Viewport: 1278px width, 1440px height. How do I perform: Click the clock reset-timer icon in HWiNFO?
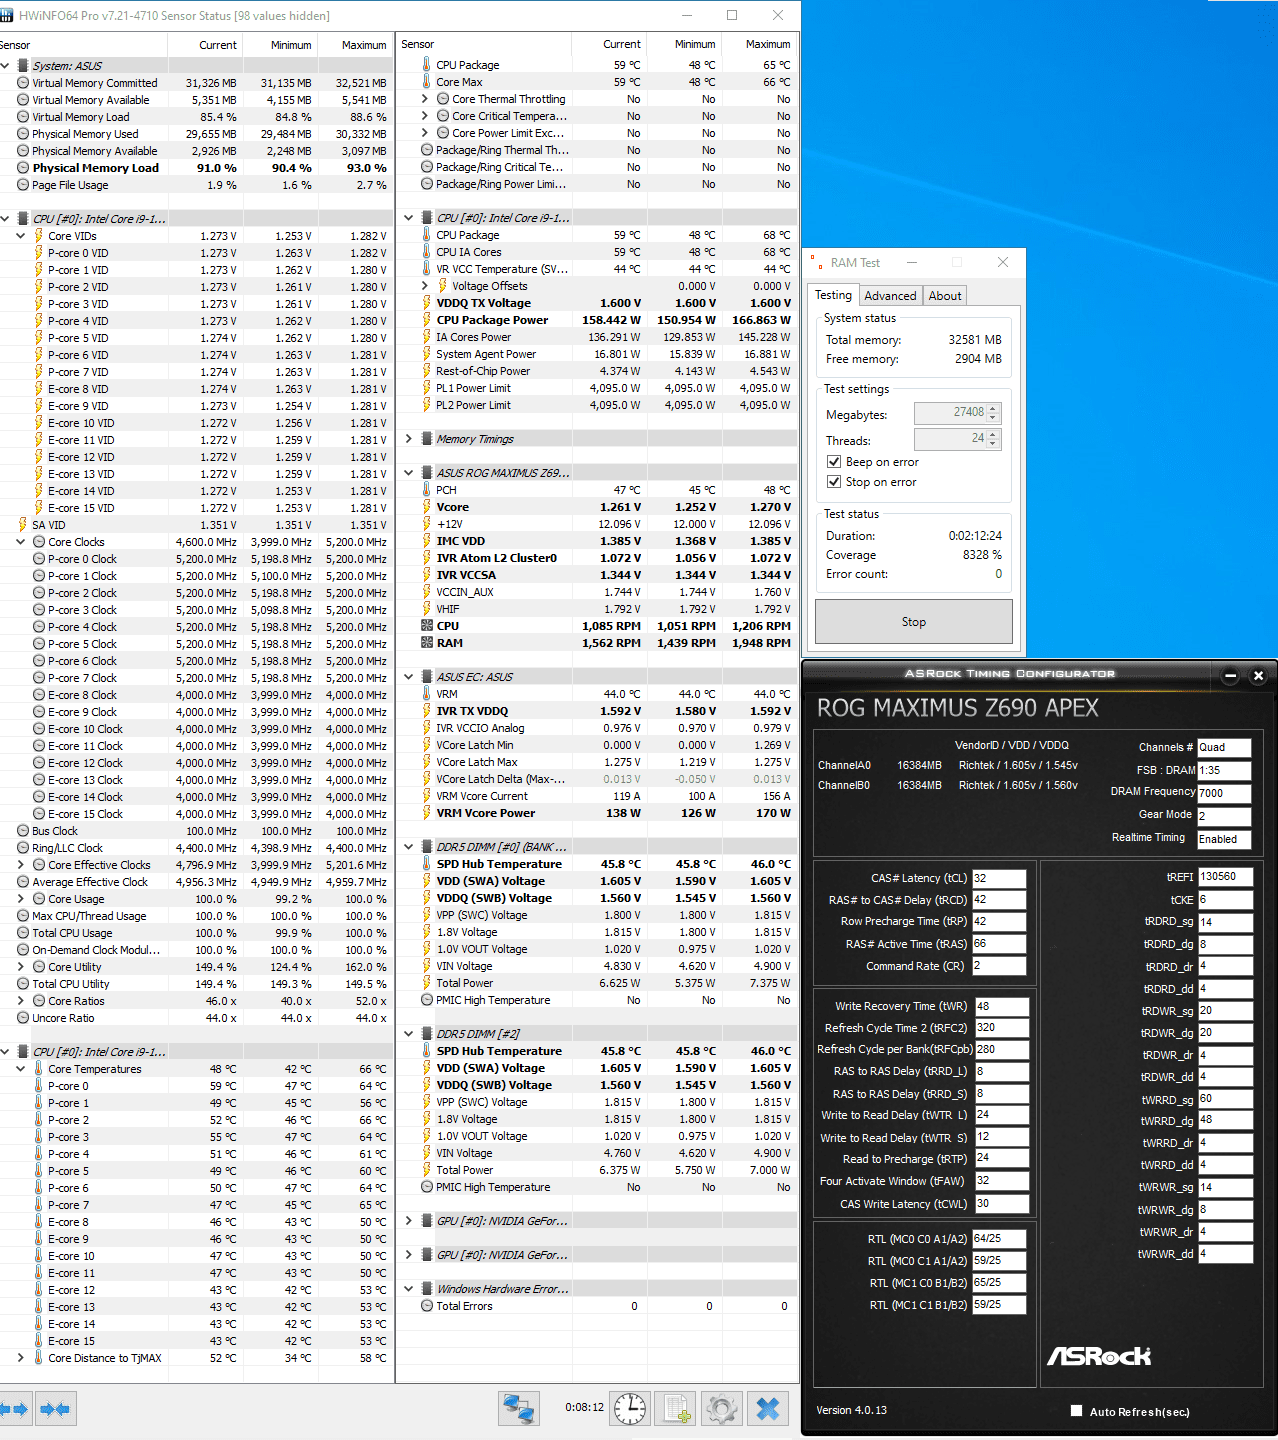[x=630, y=1409]
